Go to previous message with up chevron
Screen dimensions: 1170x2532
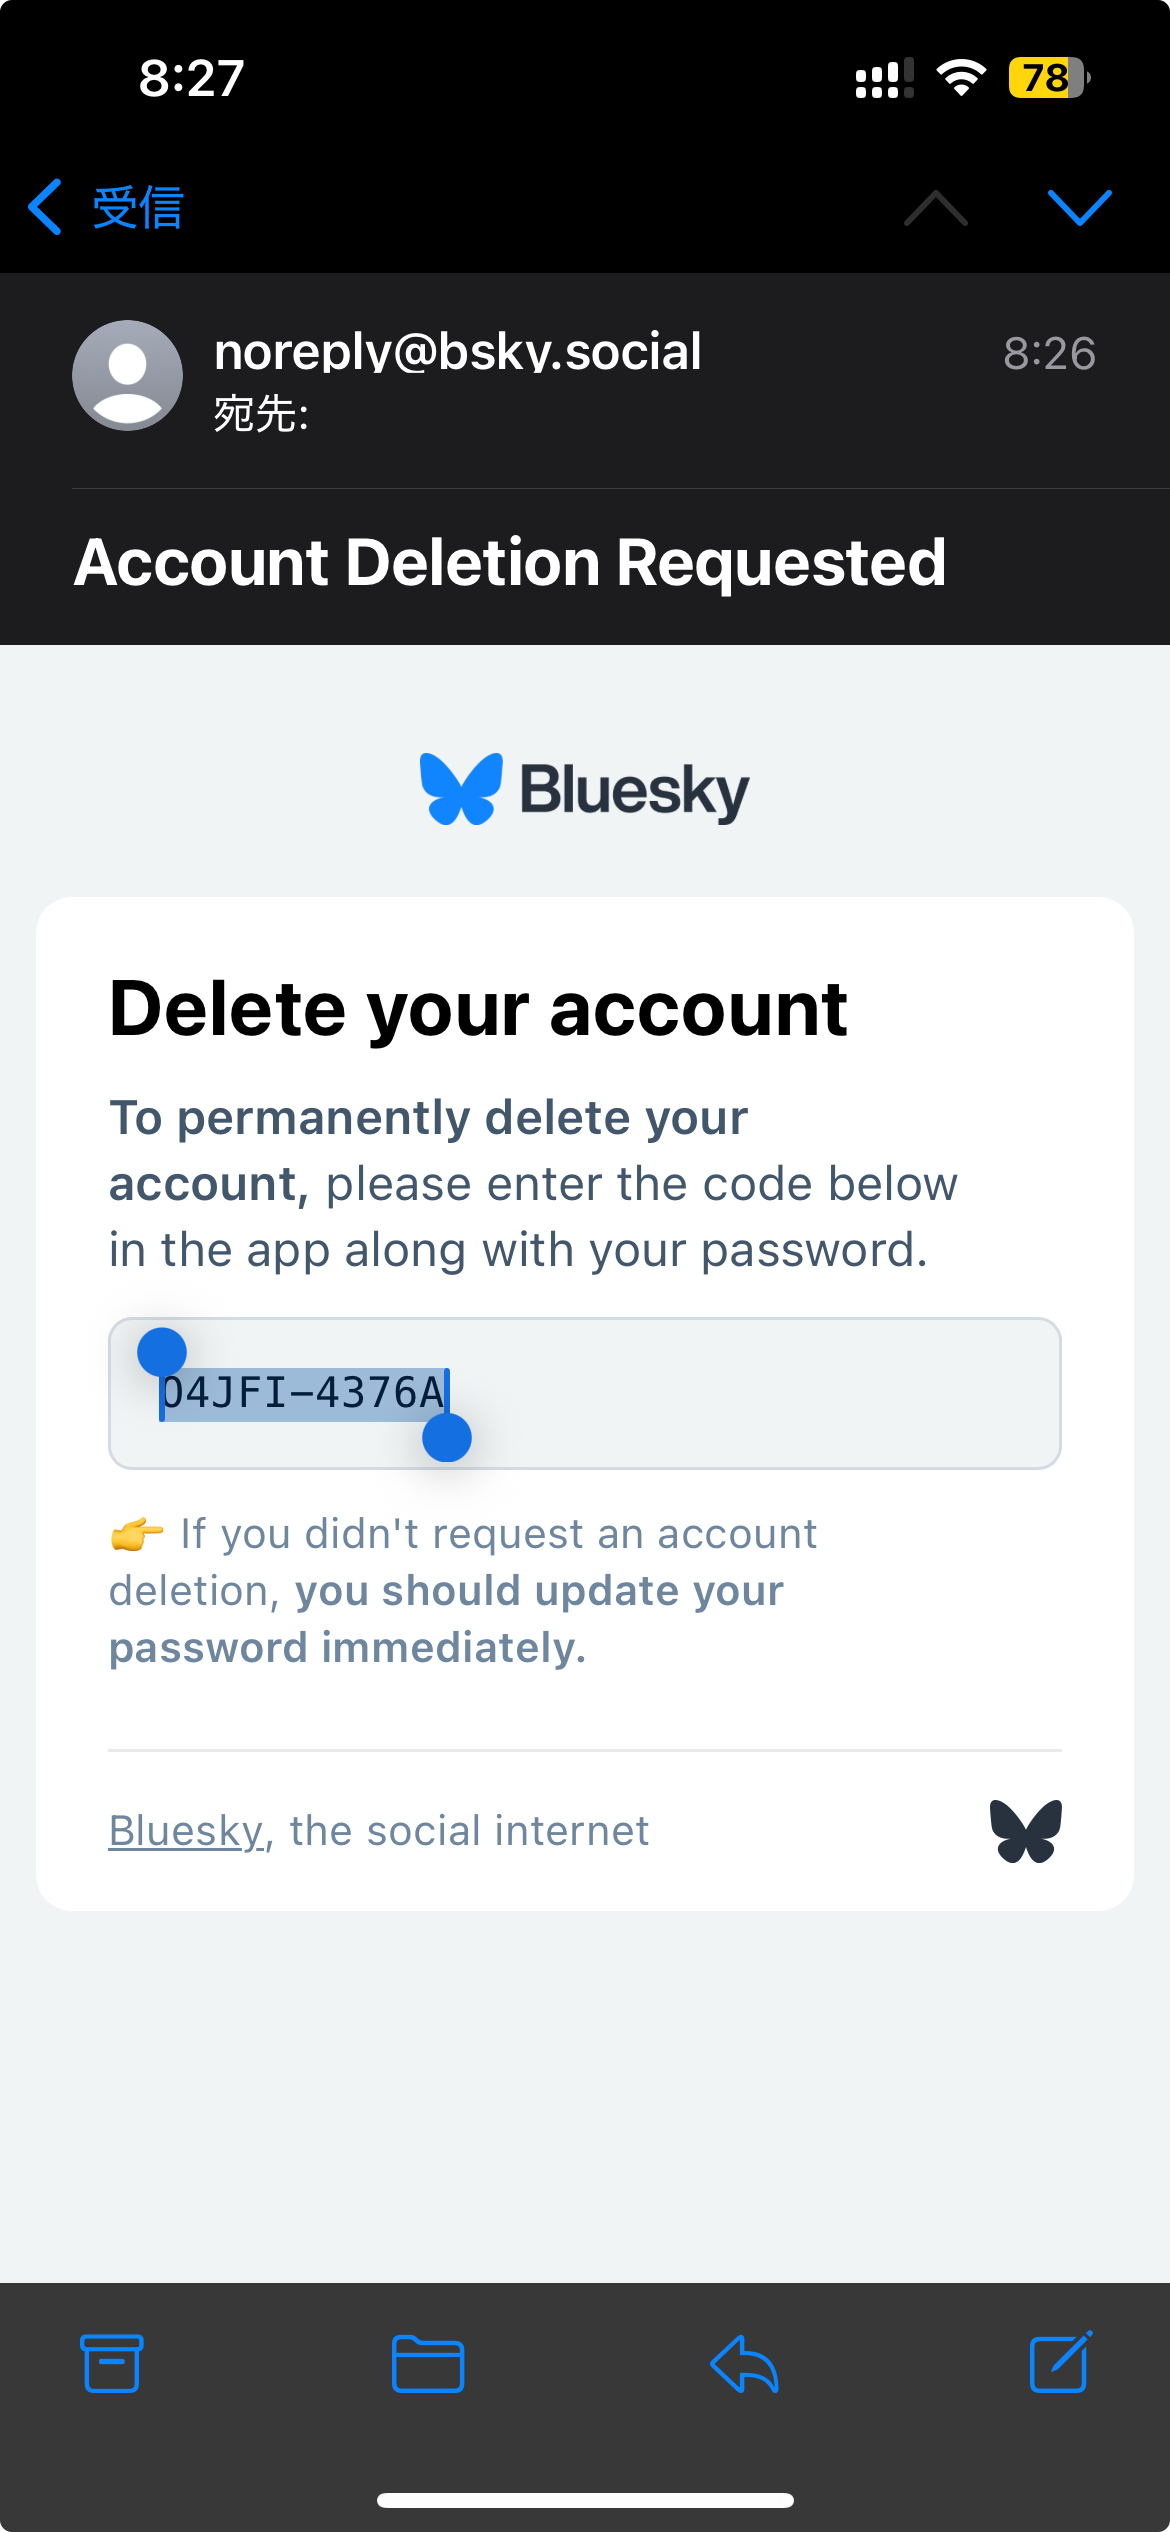coord(936,207)
